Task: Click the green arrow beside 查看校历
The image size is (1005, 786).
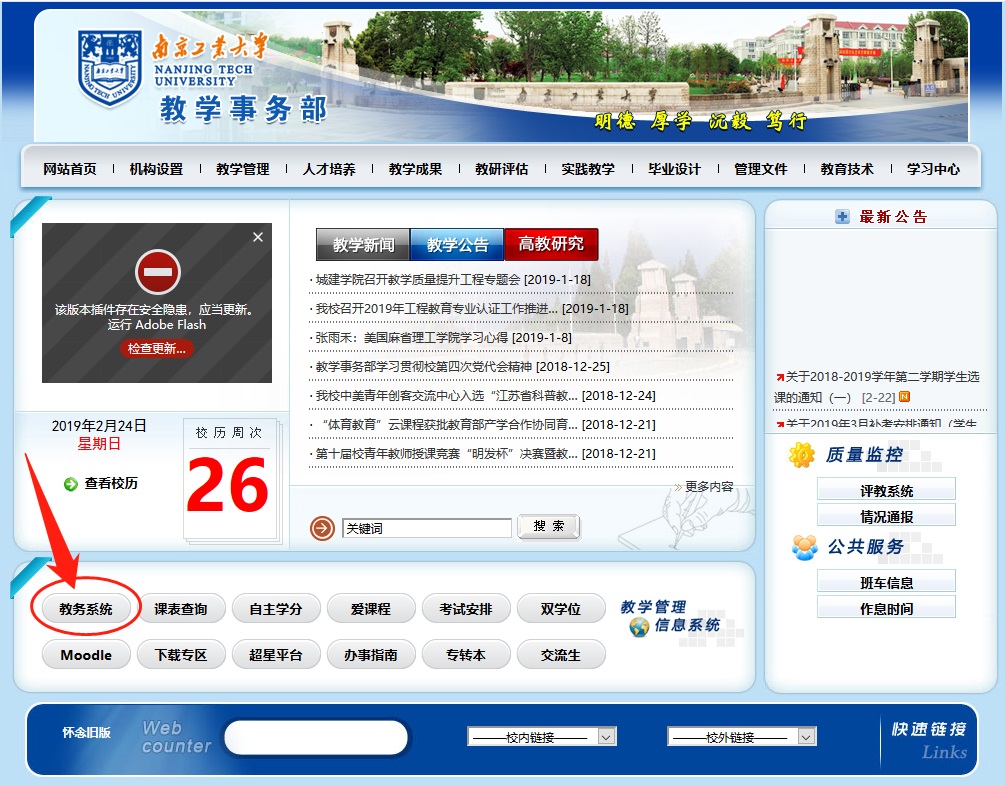Action: [x=71, y=484]
